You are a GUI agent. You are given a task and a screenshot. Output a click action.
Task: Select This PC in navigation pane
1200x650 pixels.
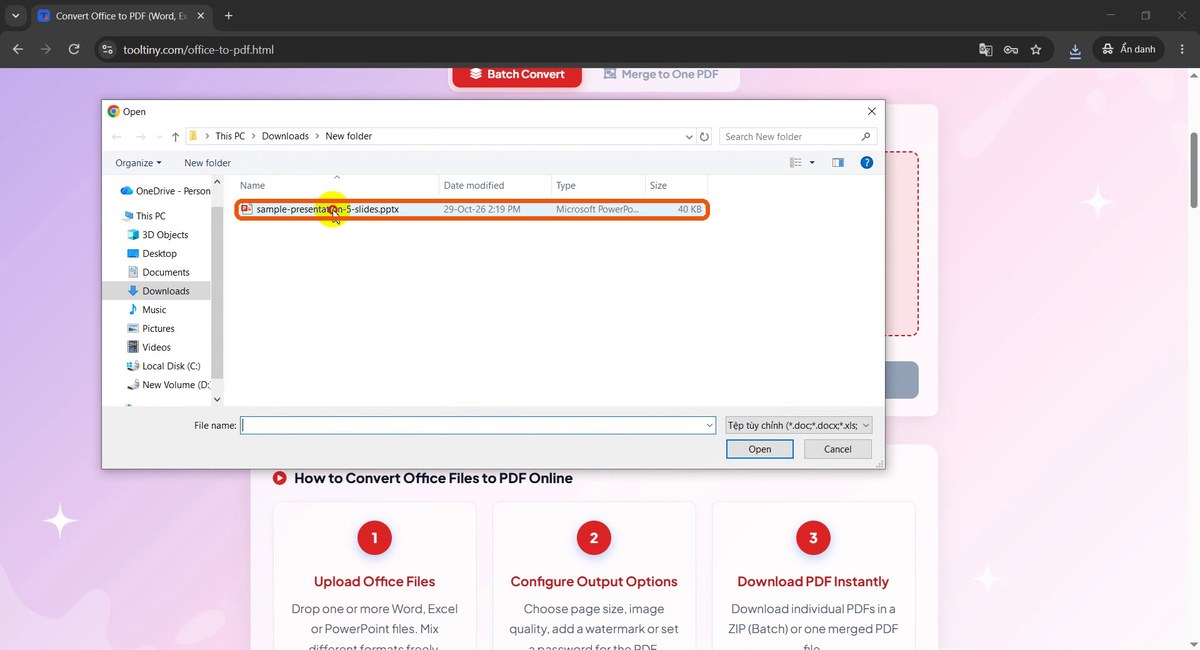(x=143, y=216)
